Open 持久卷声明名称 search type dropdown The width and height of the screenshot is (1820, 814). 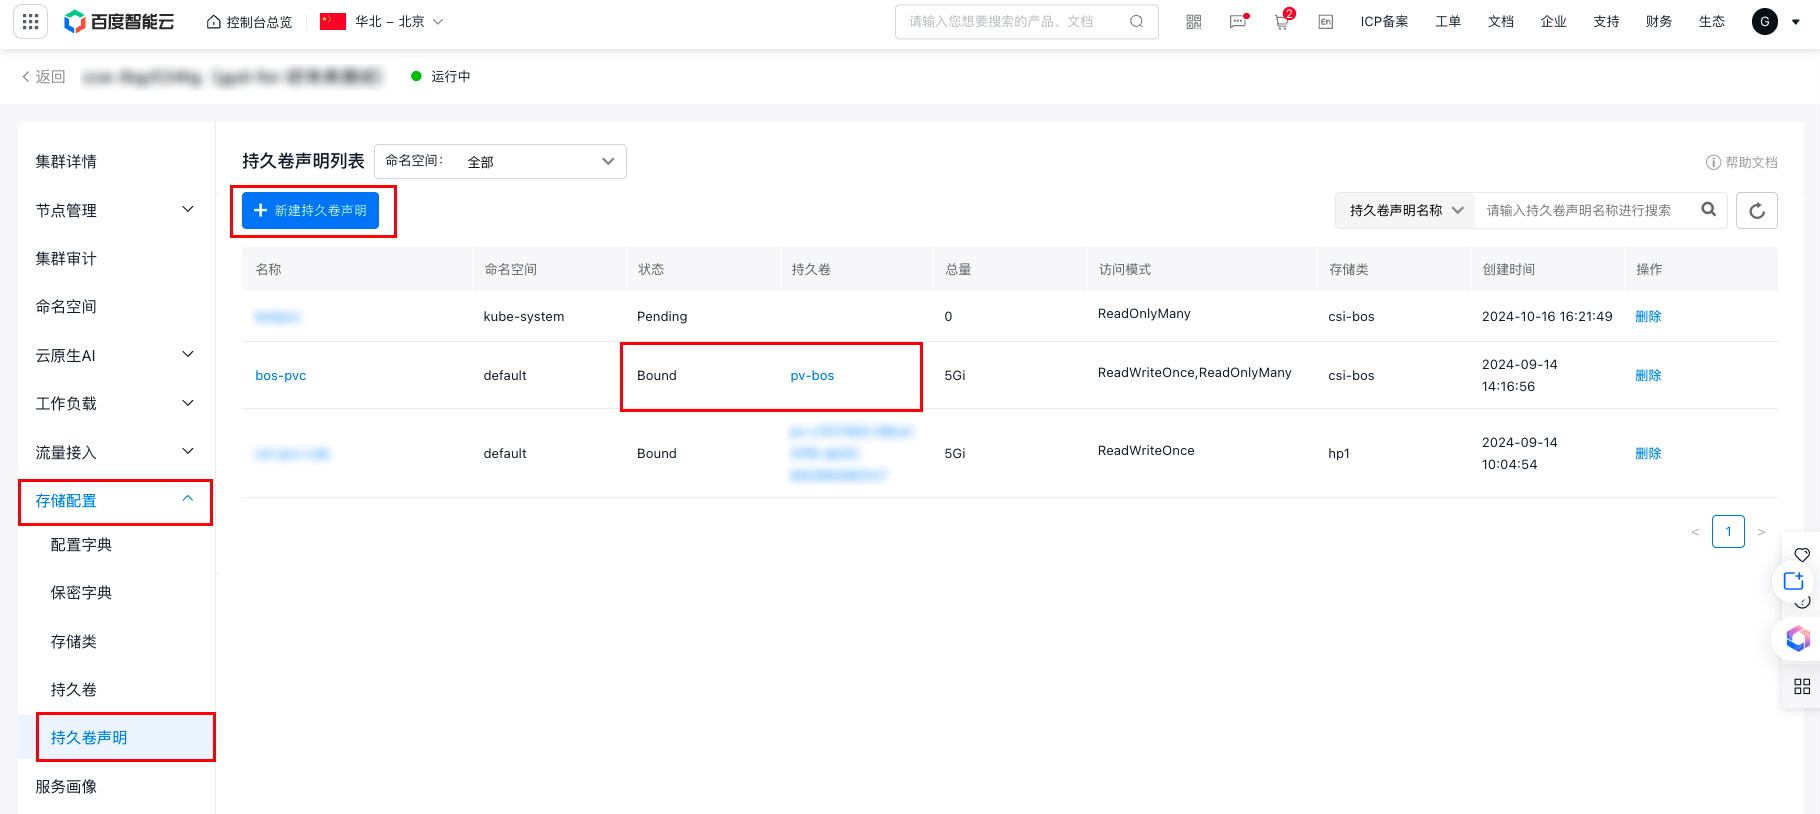(1405, 210)
